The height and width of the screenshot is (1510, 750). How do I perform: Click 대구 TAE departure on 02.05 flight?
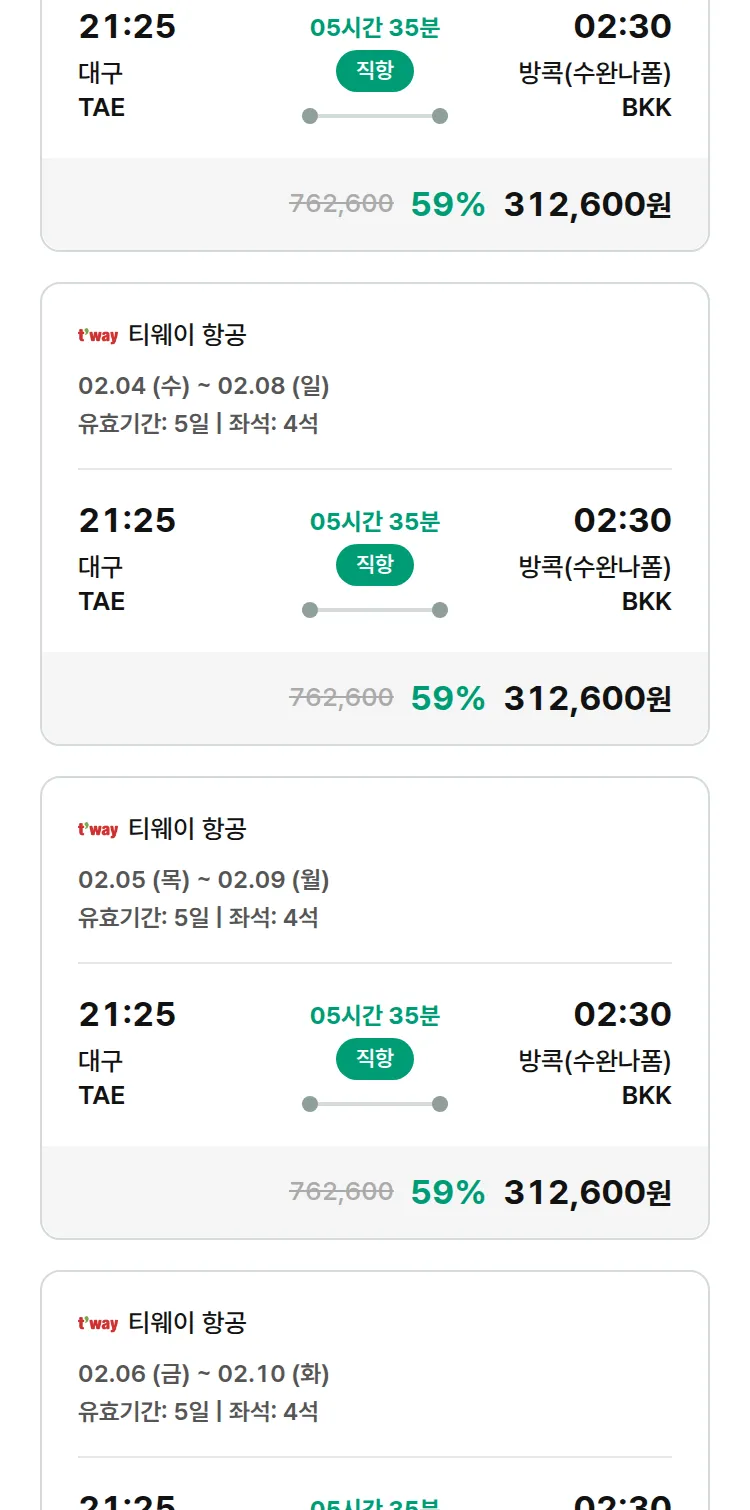(x=102, y=1077)
